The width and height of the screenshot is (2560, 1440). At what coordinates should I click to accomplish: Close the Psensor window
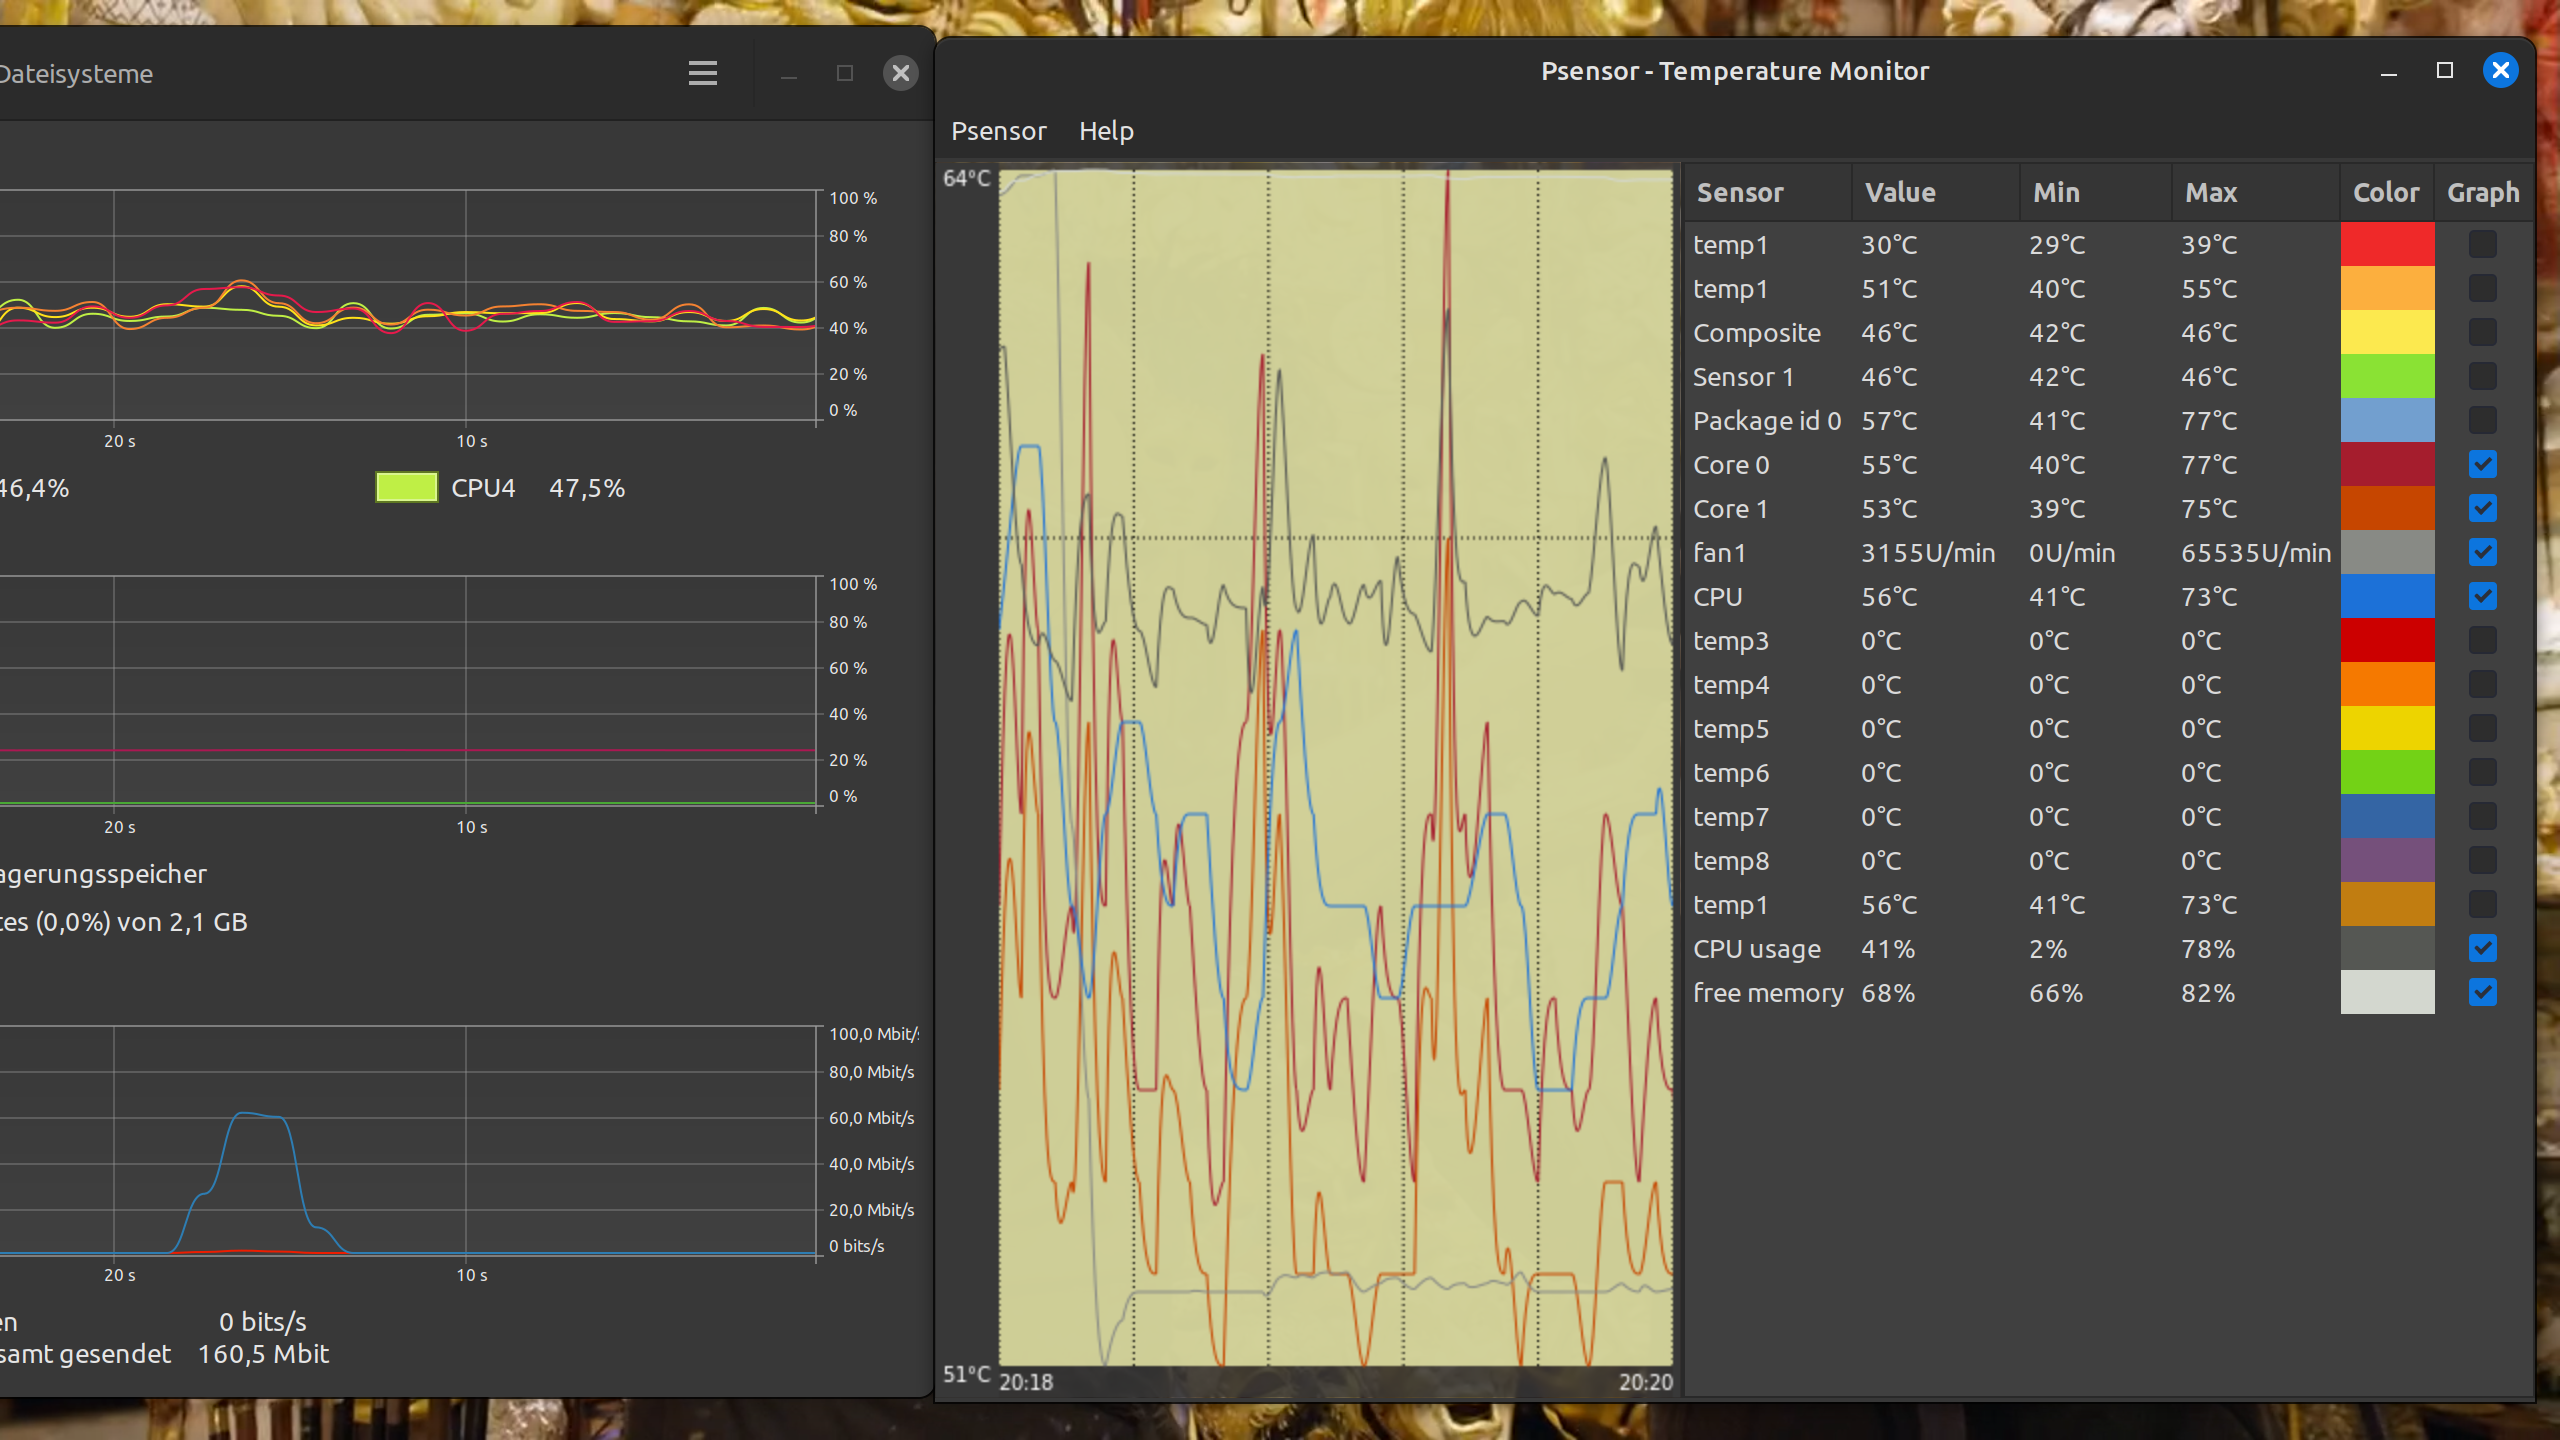(2501, 71)
